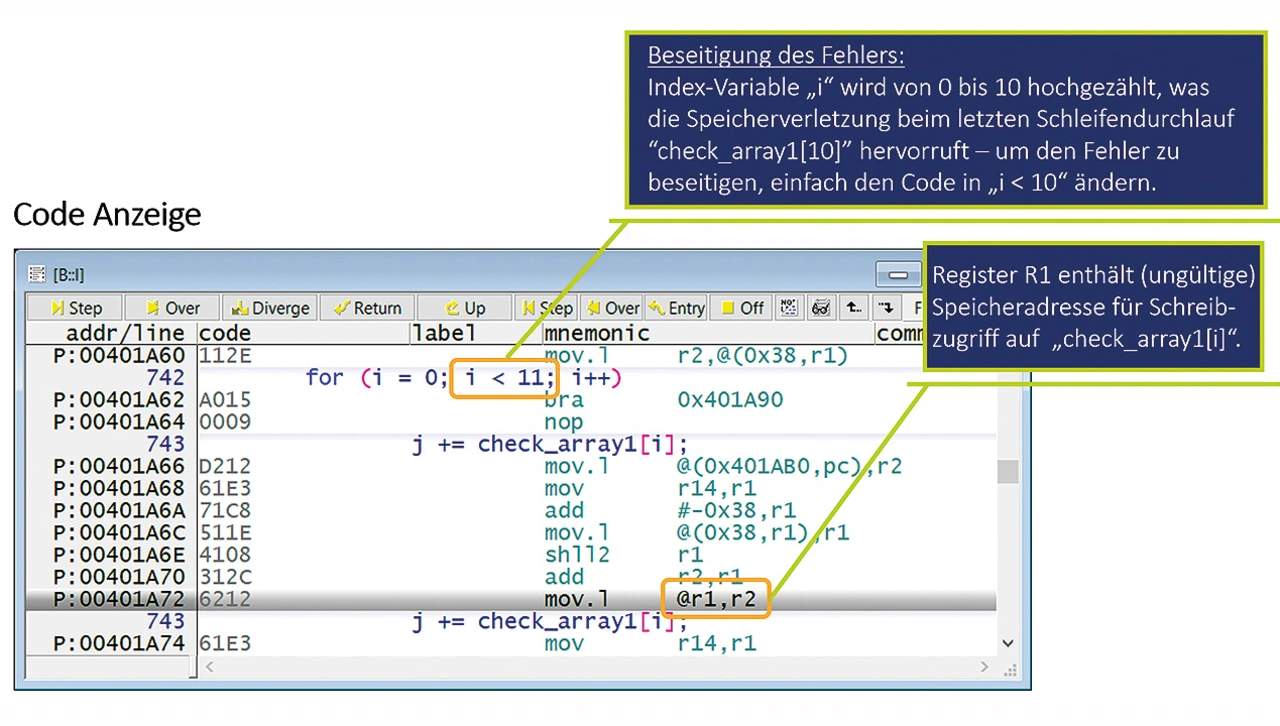Click the up-arrow navigation icon in toolbar

point(853,308)
